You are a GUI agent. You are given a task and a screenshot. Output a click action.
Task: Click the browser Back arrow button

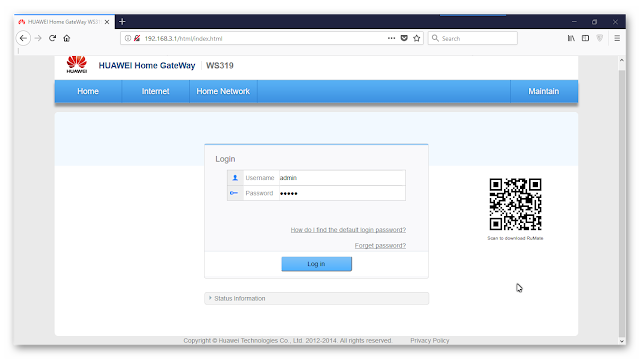point(23,38)
